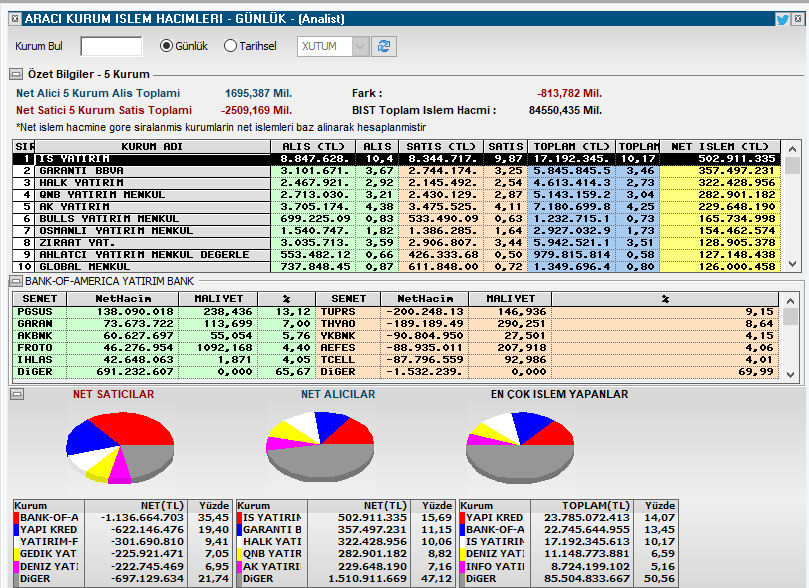The width and height of the screenshot is (809, 588).
Task: Sort by KURUM ADI column header
Action: 152,146
